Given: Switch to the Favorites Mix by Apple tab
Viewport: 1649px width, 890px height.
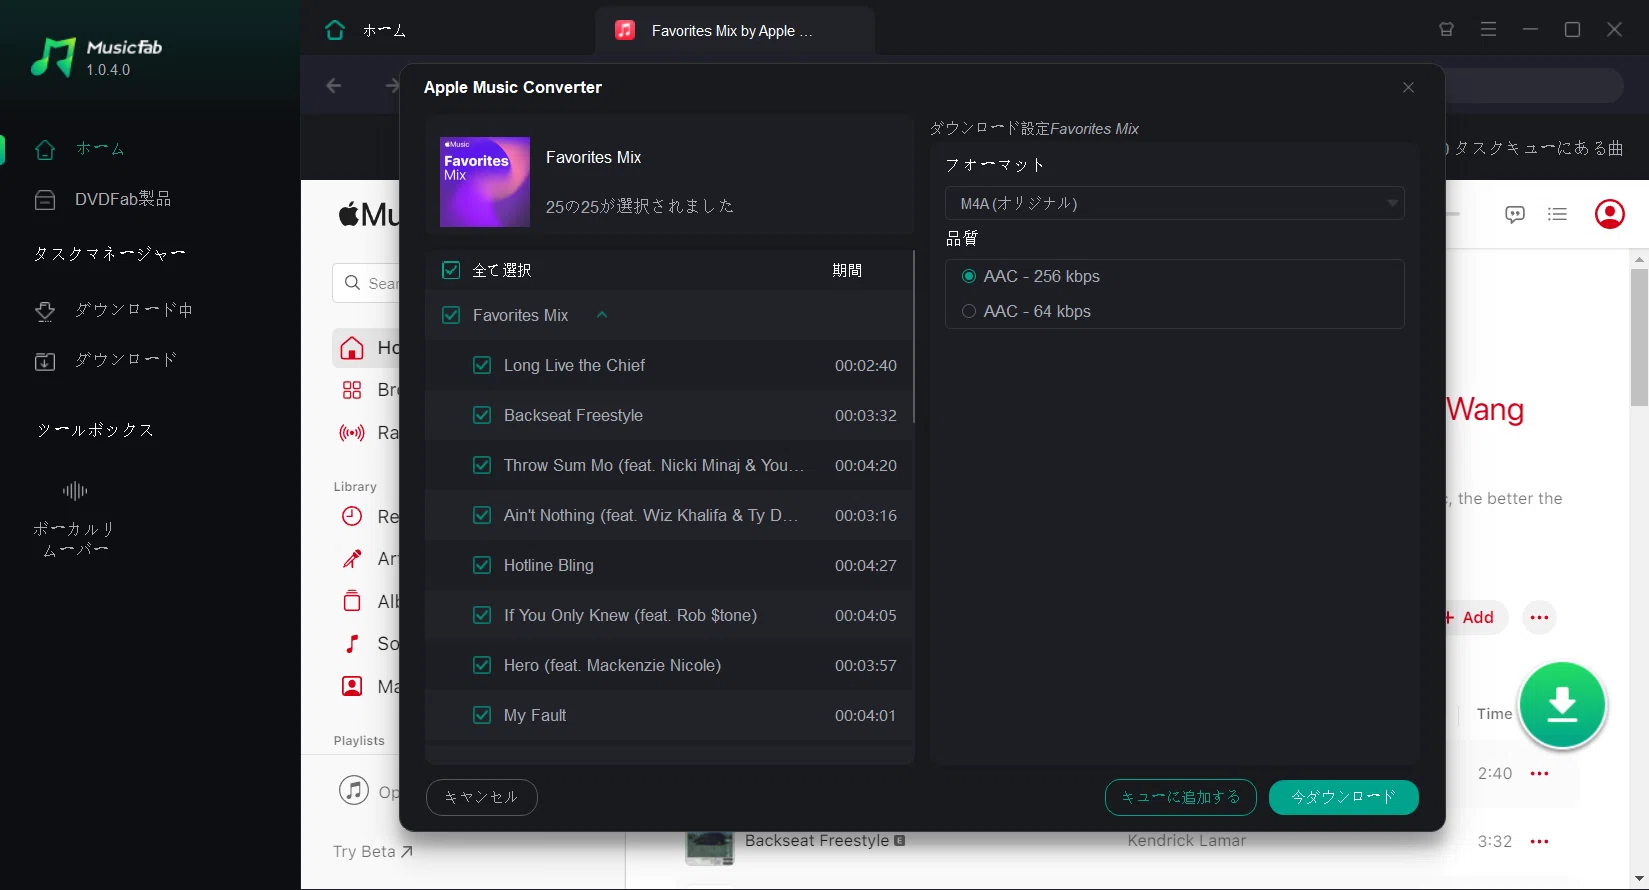Looking at the screenshot, I should [x=735, y=31].
